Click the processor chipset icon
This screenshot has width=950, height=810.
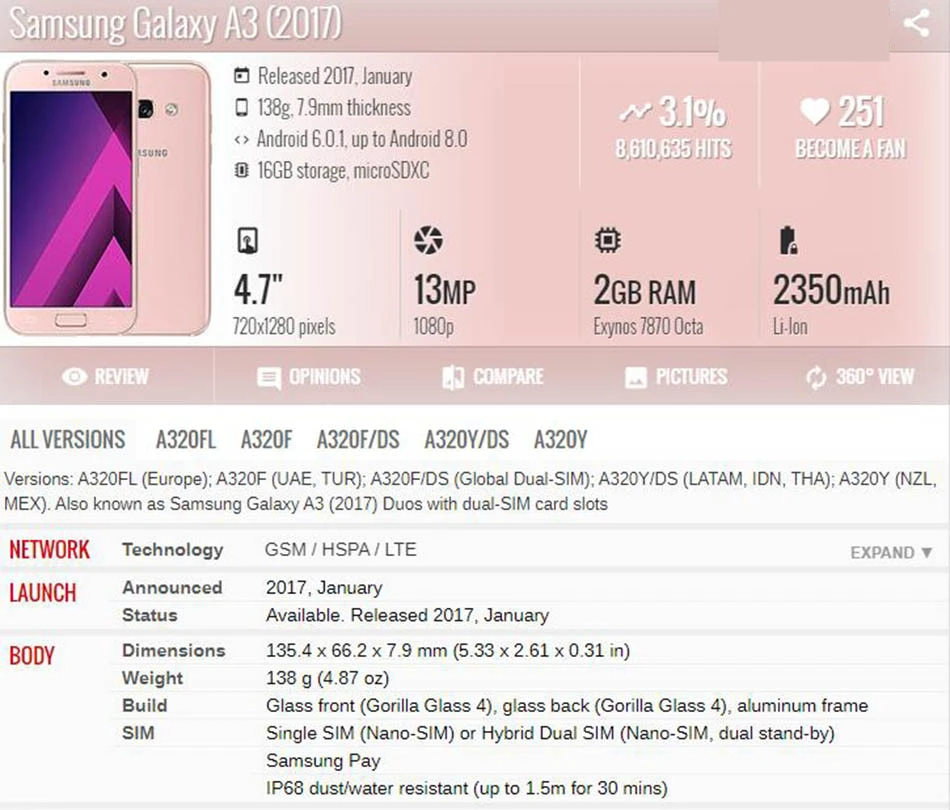pos(608,240)
